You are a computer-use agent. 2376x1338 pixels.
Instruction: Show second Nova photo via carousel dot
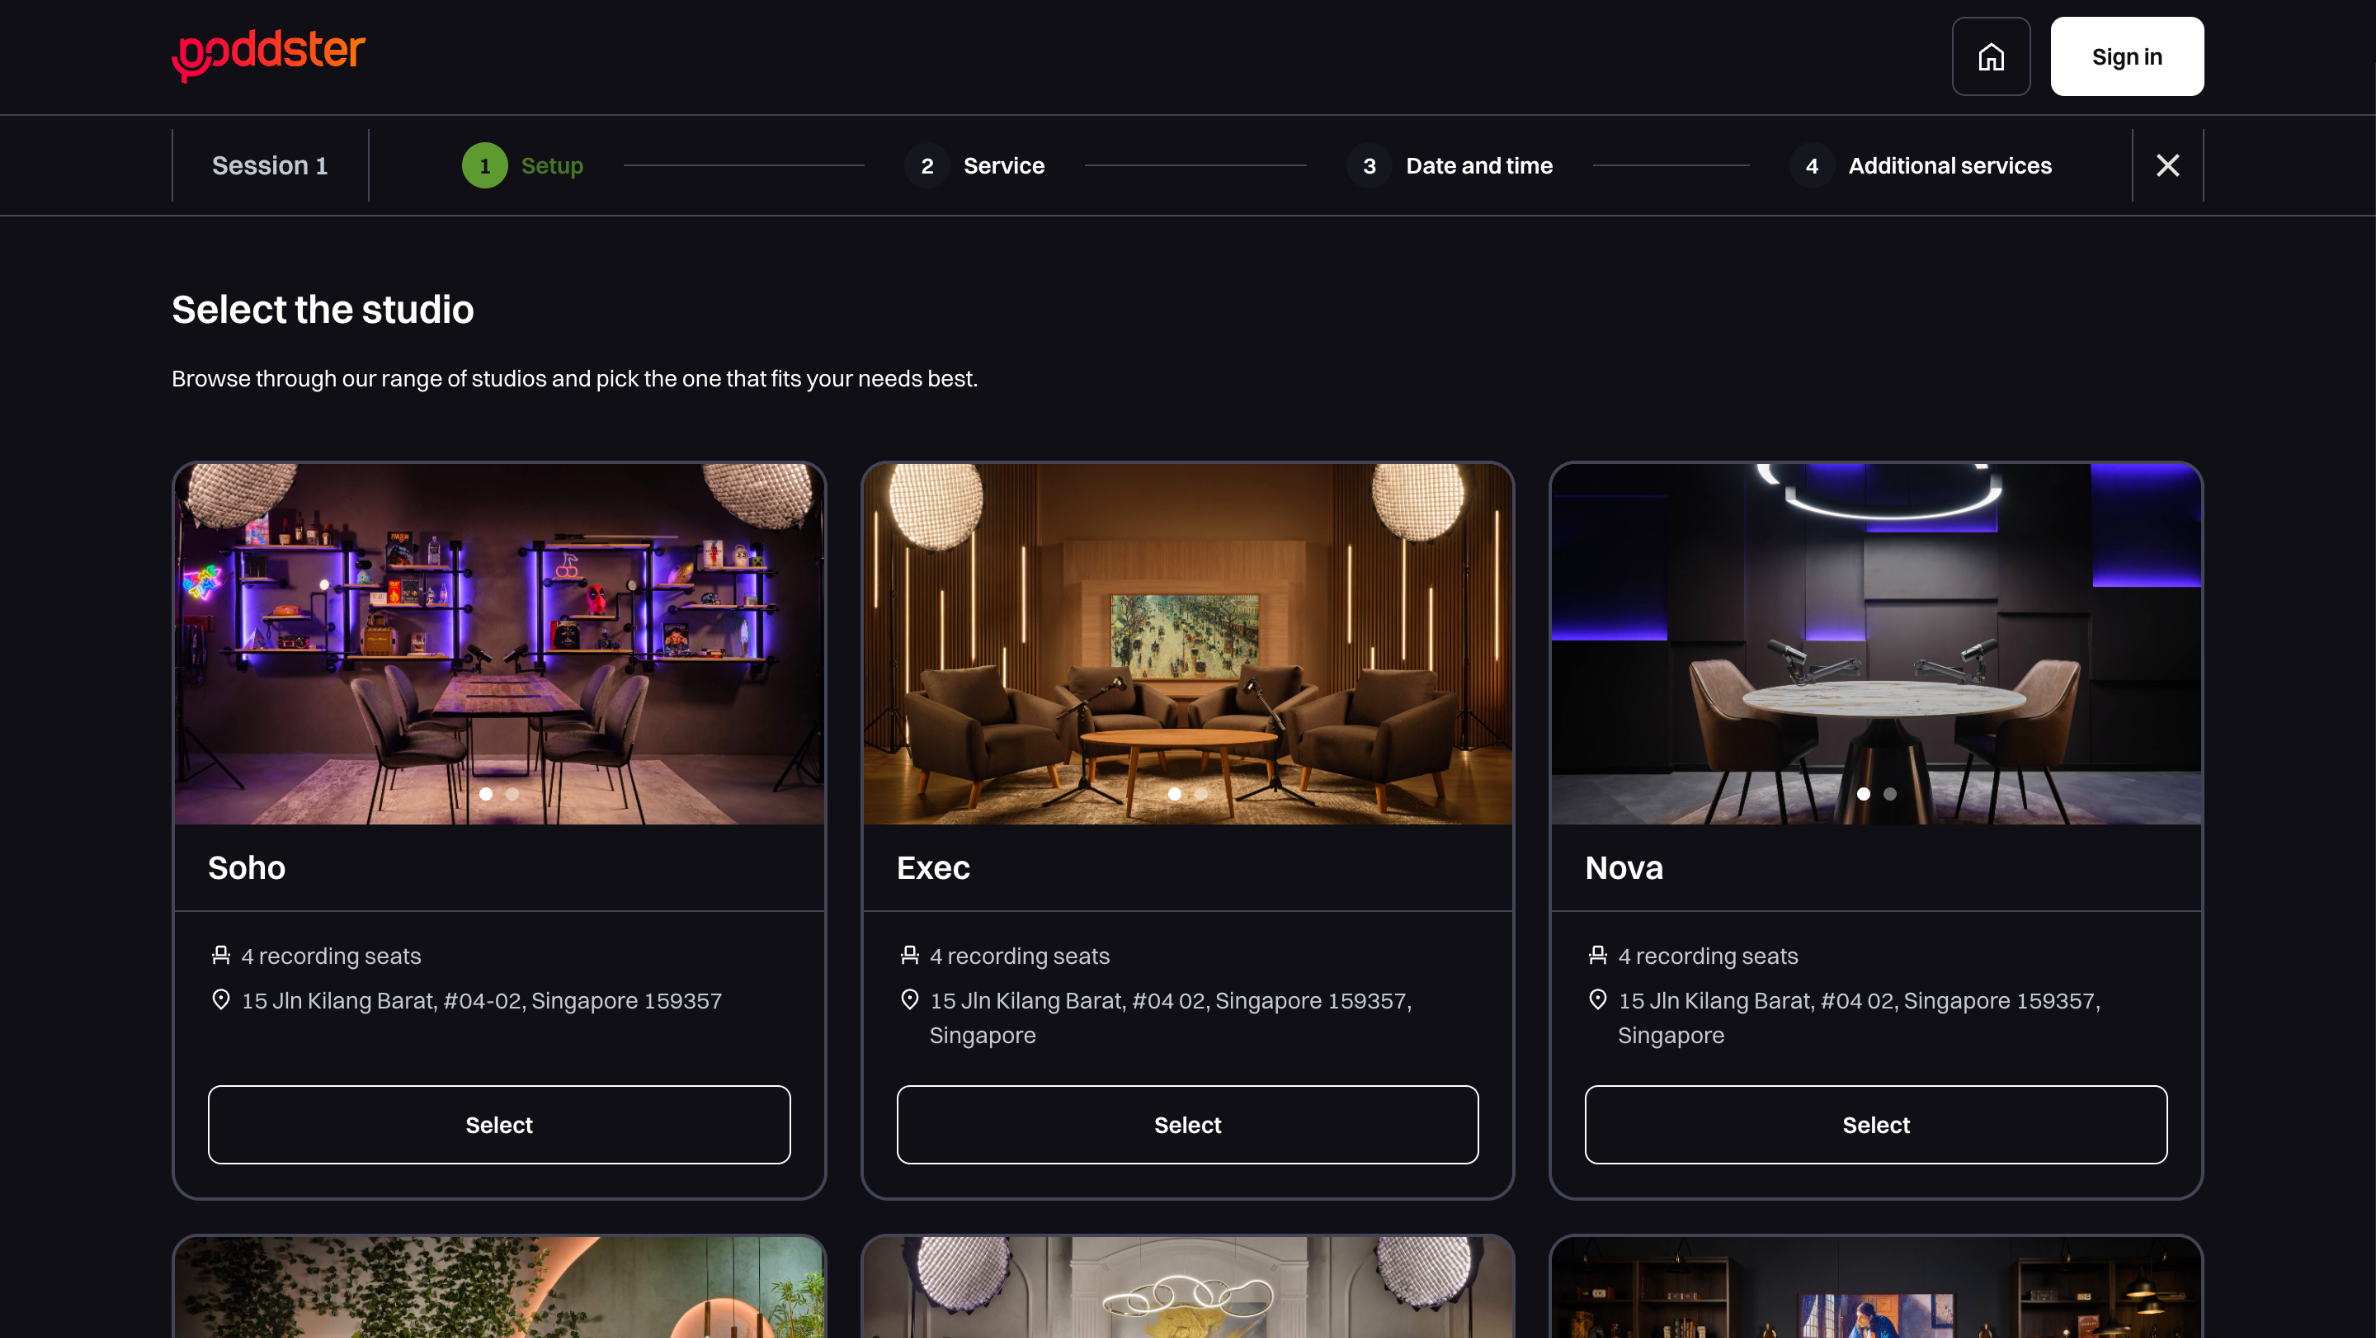[x=1889, y=793]
